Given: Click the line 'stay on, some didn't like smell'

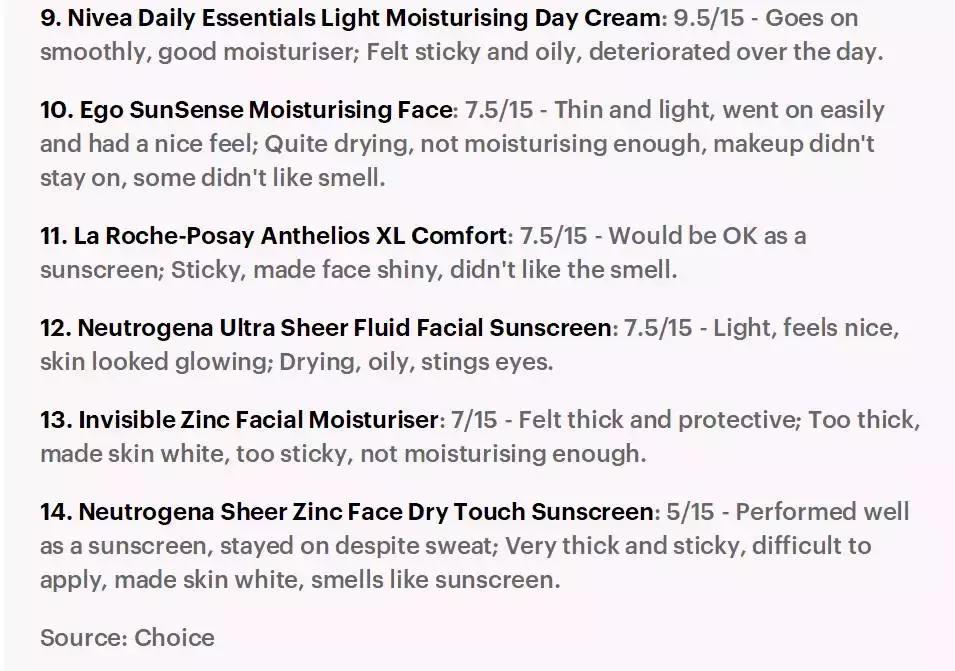Looking at the screenshot, I should coord(212,178).
